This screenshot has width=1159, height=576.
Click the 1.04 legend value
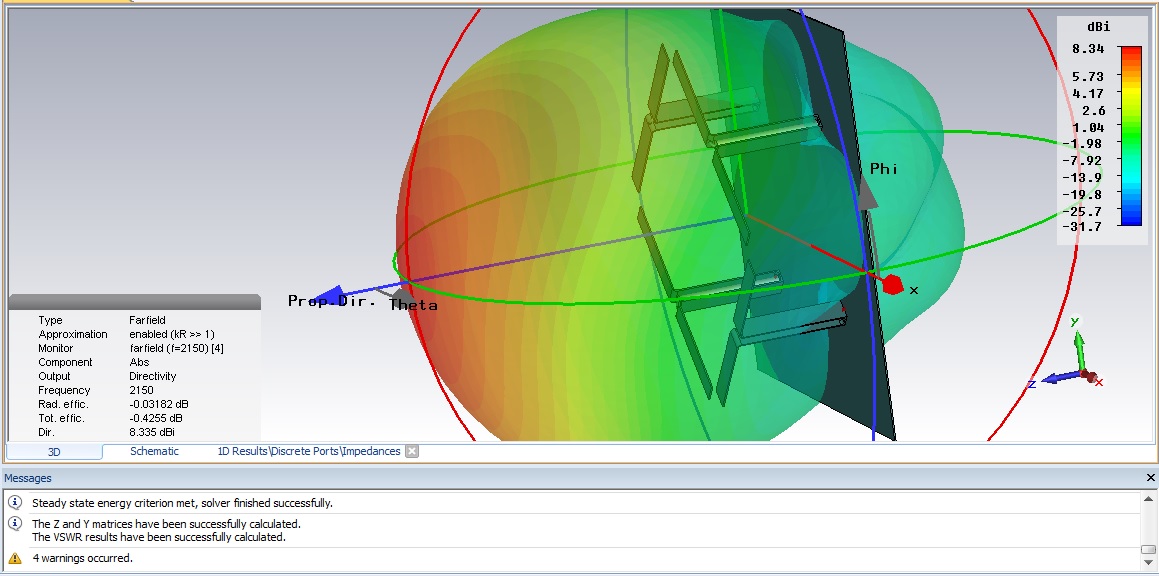[x=1088, y=127]
